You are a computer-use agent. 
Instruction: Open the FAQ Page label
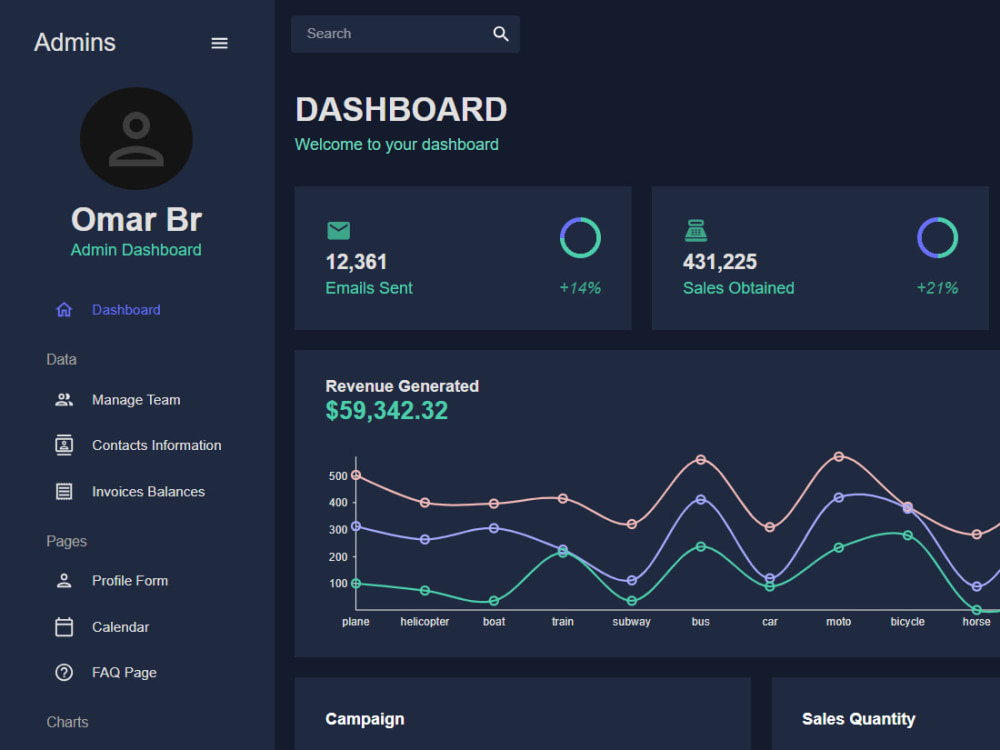(x=124, y=673)
